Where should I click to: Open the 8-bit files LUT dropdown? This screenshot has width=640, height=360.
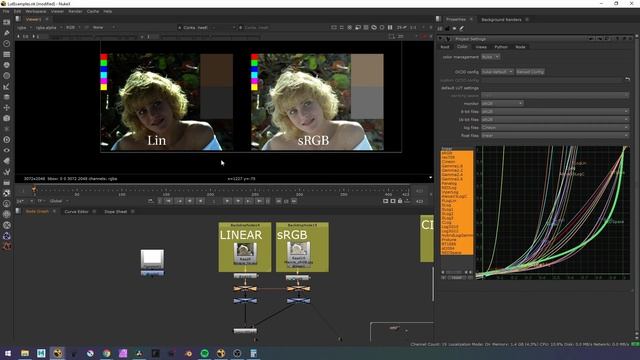(555, 111)
